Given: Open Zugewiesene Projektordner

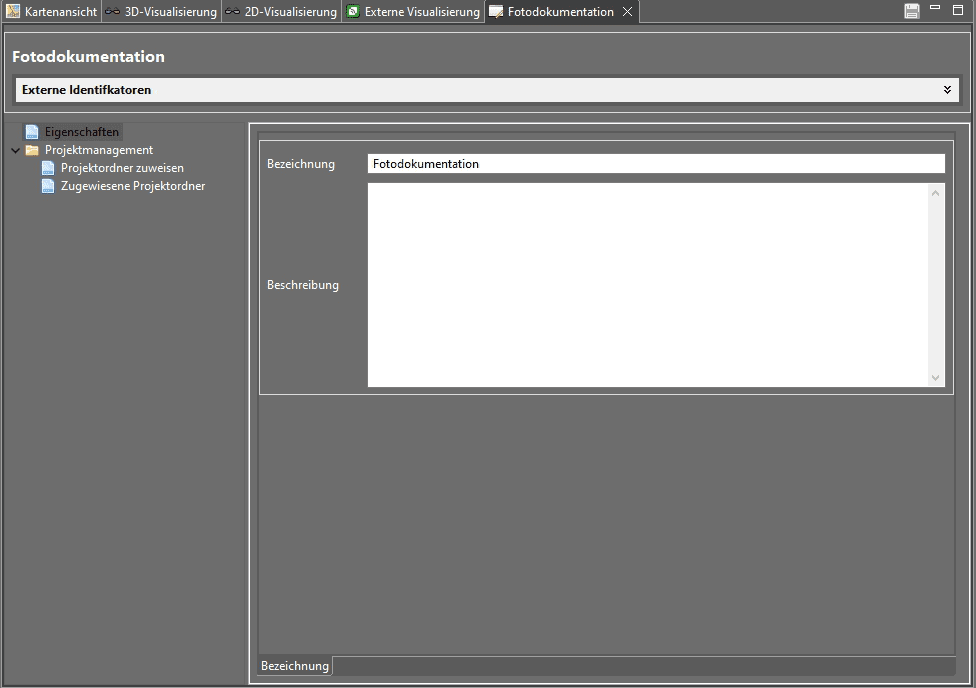Looking at the screenshot, I should point(133,186).
